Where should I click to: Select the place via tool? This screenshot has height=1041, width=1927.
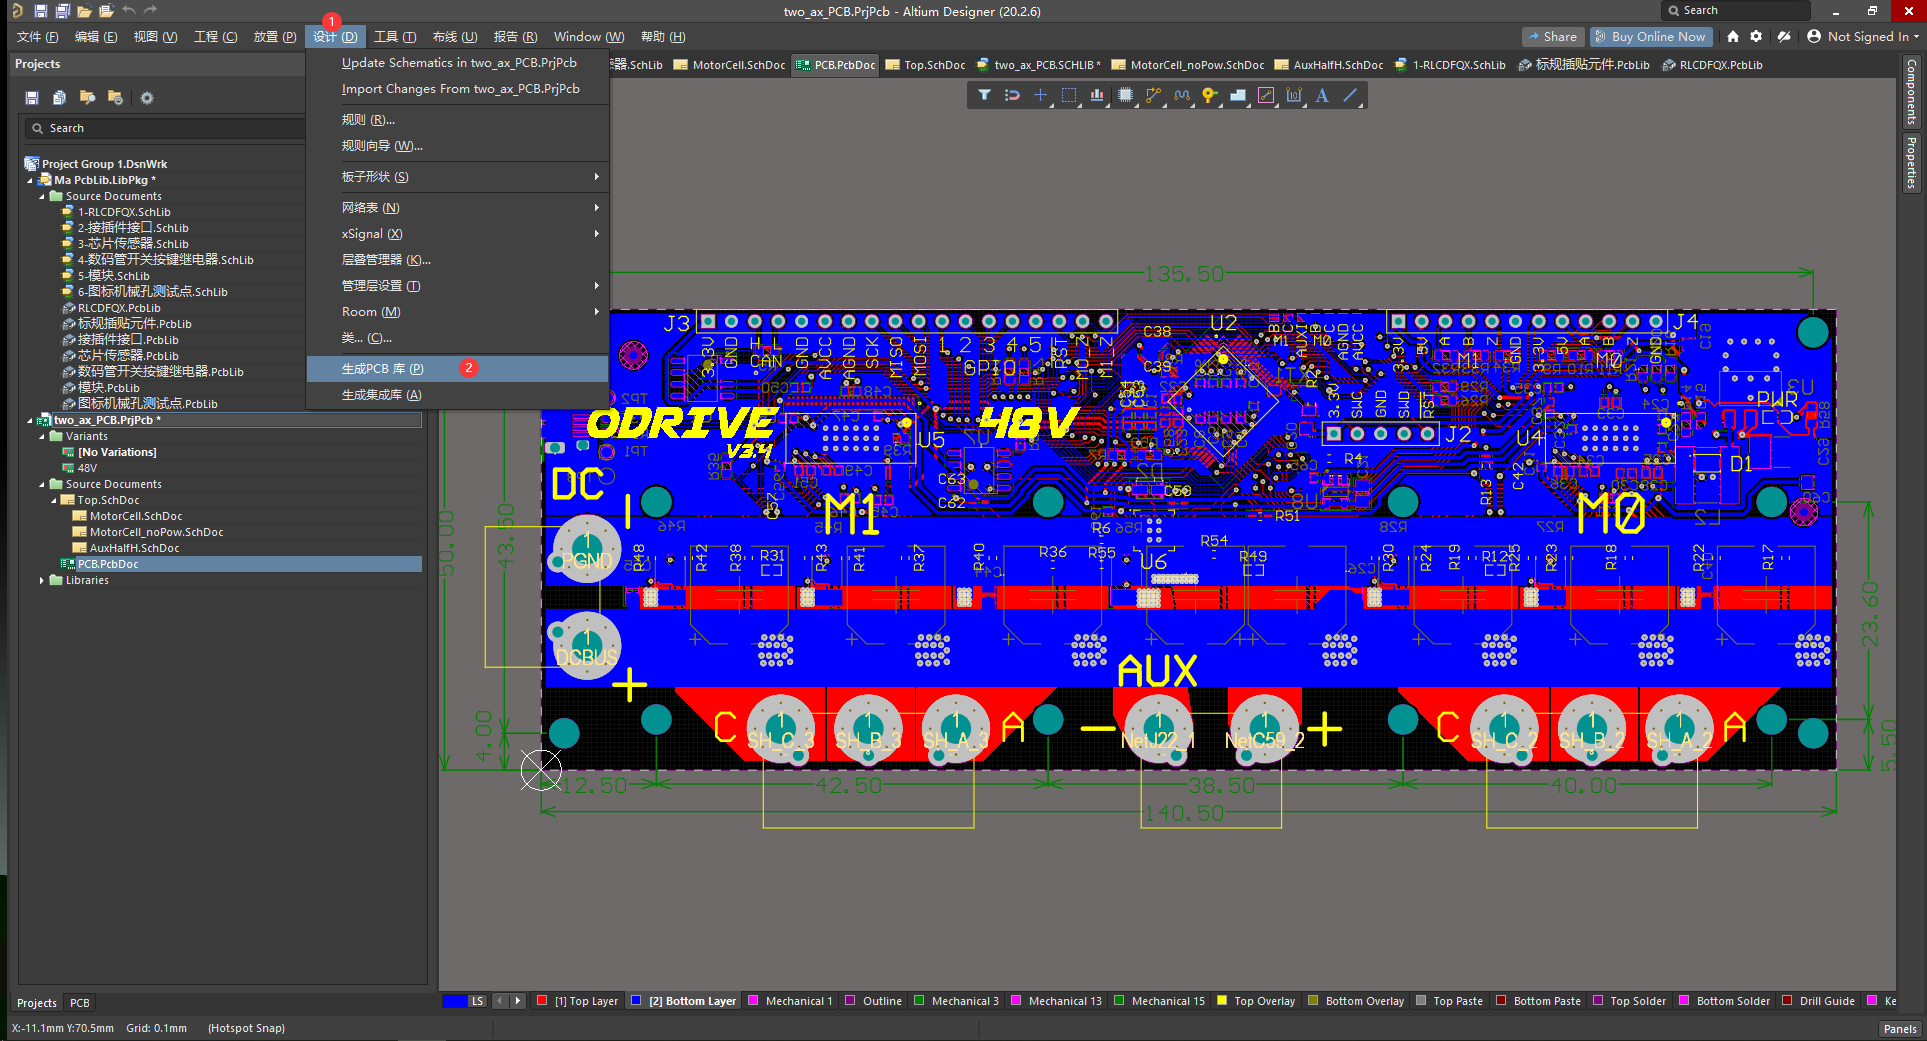tap(1210, 95)
